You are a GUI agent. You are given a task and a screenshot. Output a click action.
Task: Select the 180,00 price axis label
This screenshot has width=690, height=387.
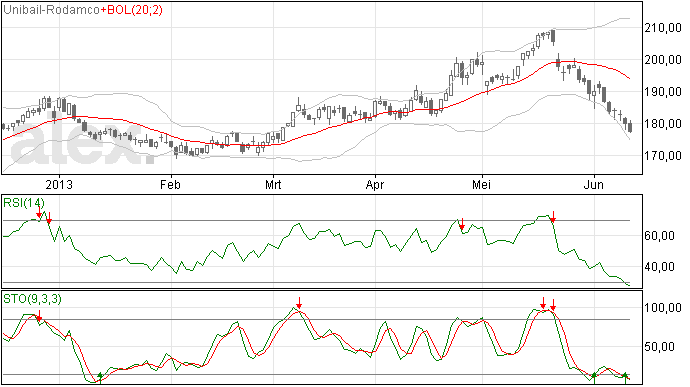[663, 124]
